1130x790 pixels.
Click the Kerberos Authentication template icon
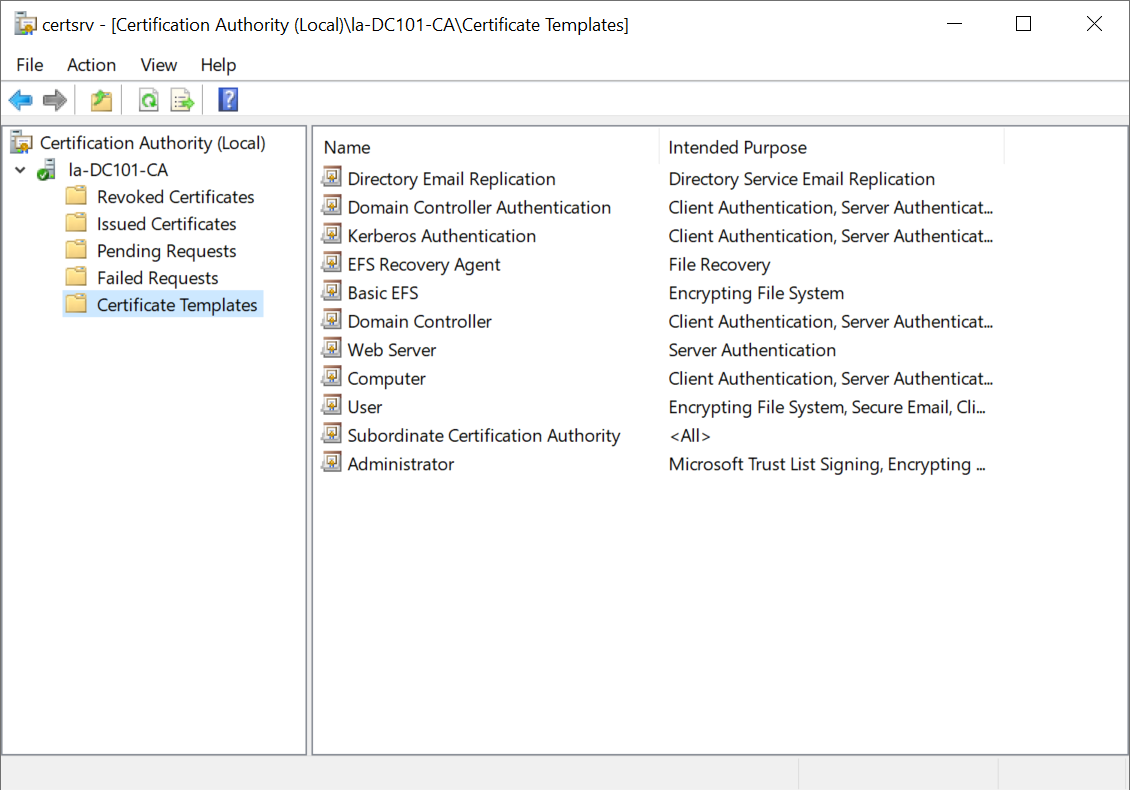point(331,235)
